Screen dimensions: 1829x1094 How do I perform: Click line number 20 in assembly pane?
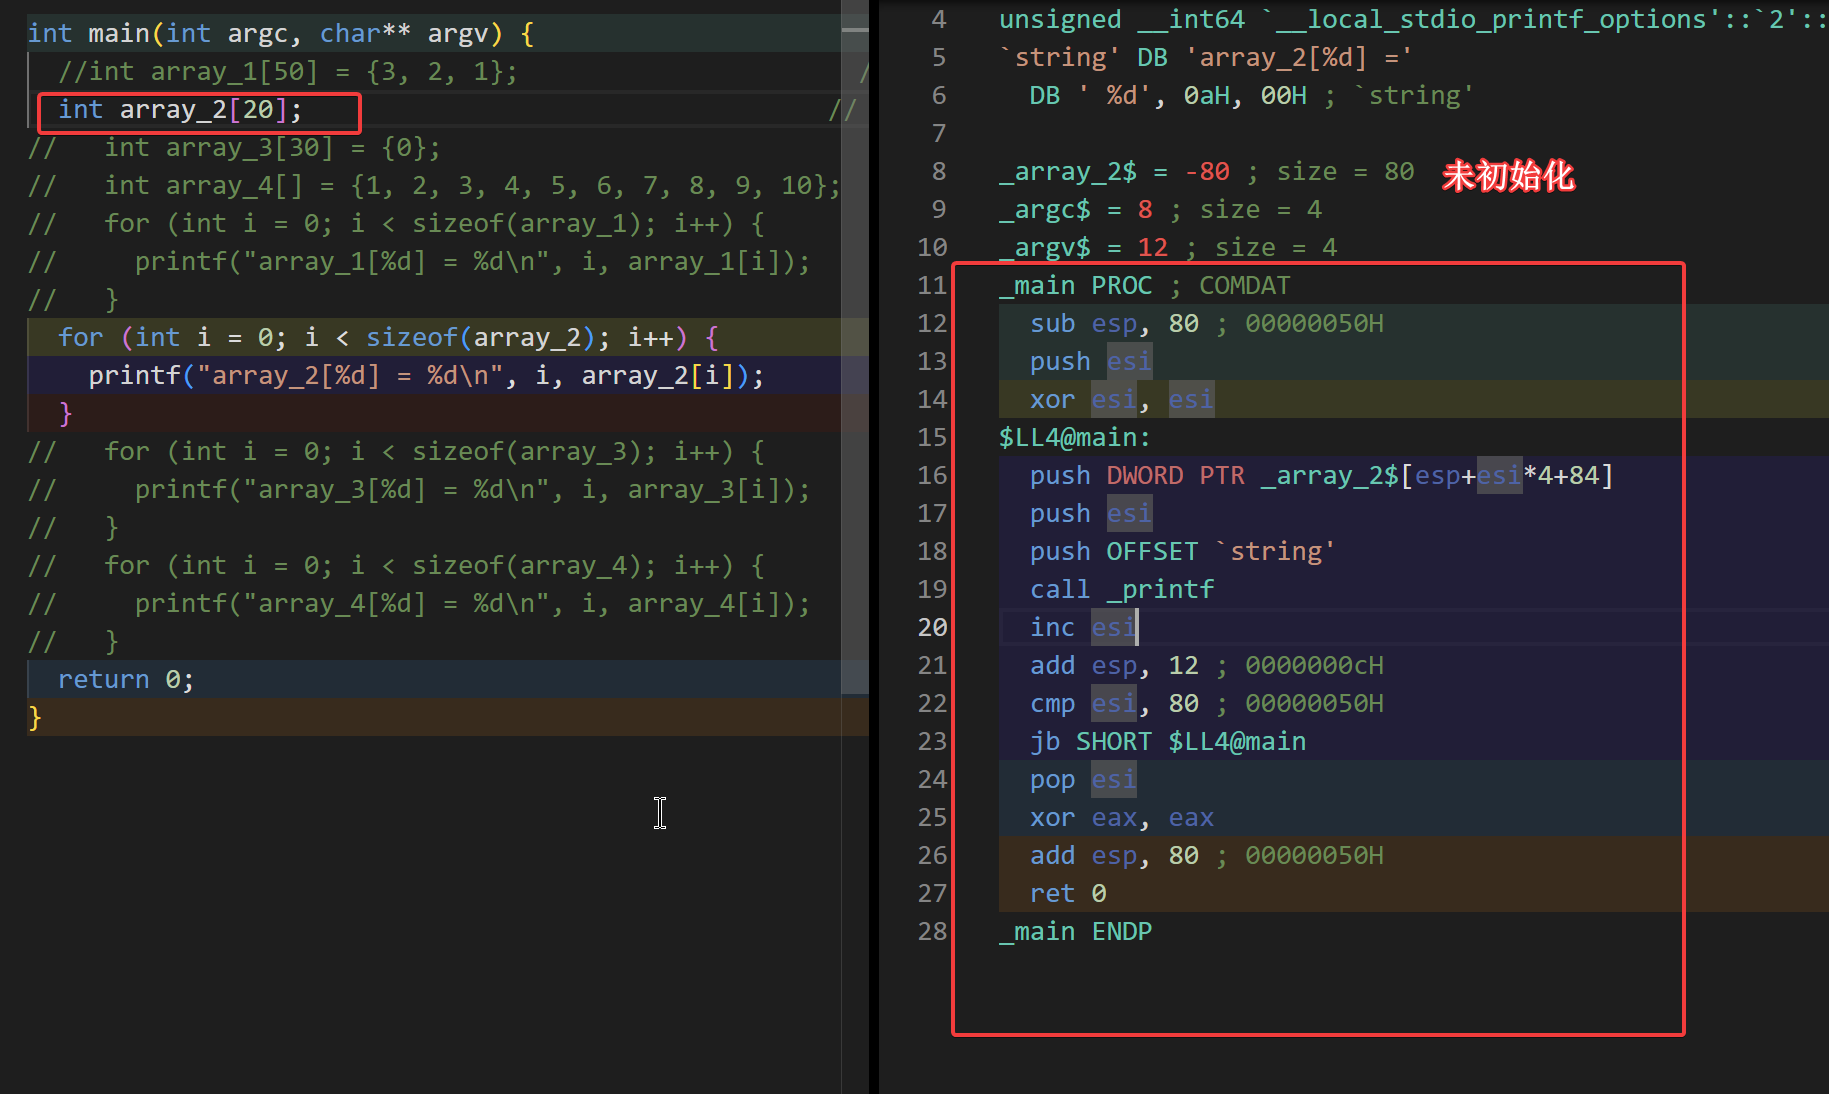pos(931,627)
